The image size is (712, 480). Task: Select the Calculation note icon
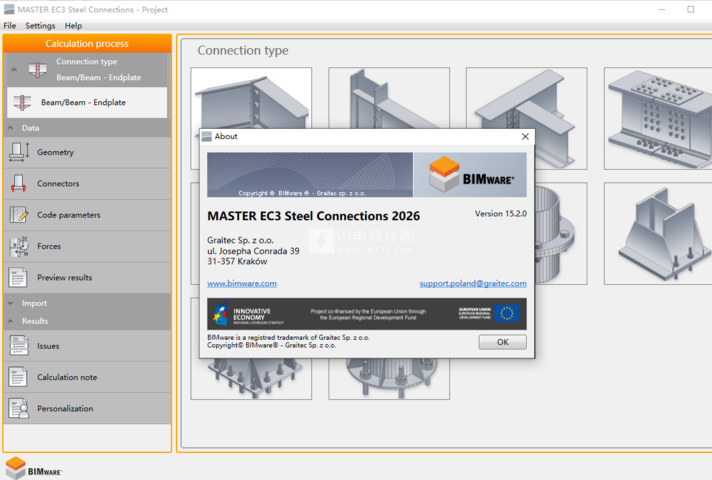tap(19, 377)
